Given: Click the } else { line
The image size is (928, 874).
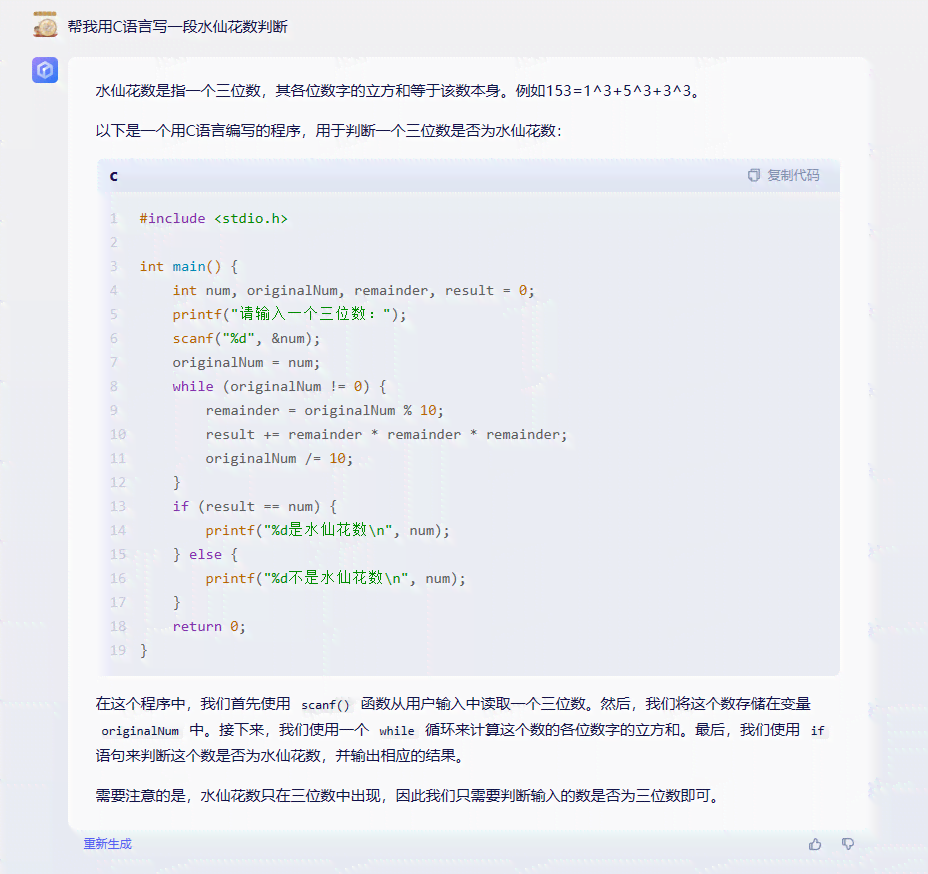Looking at the screenshot, I should coord(205,554).
